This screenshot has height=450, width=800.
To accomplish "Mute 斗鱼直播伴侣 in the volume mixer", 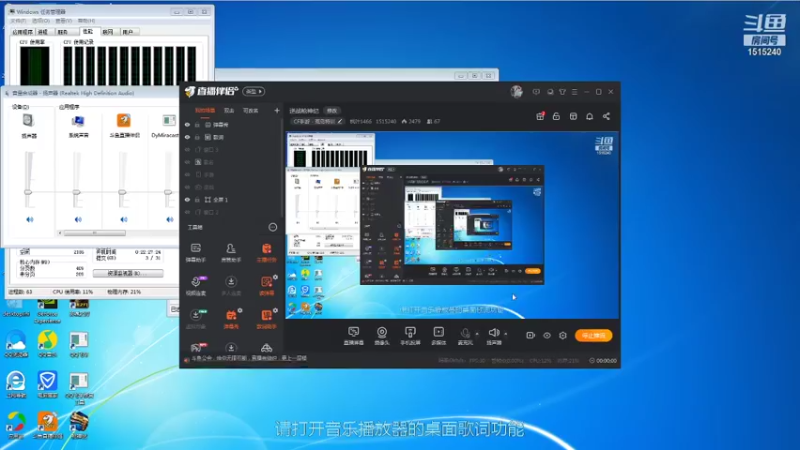I will 124,219.
